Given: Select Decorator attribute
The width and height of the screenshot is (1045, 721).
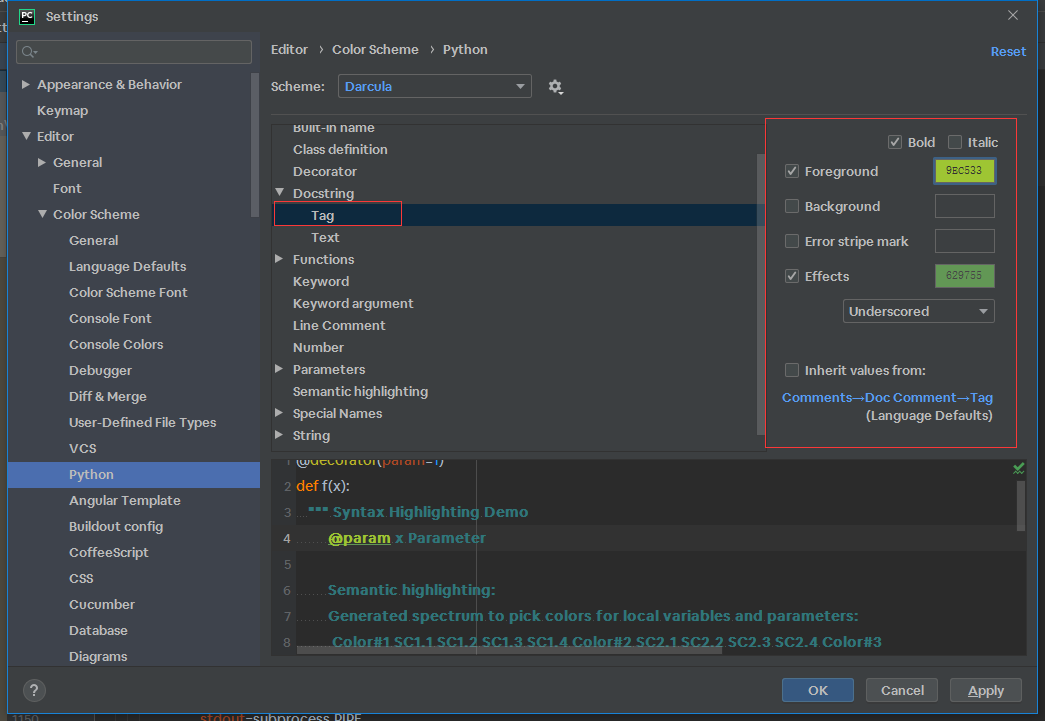Looking at the screenshot, I should [x=325, y=171].
